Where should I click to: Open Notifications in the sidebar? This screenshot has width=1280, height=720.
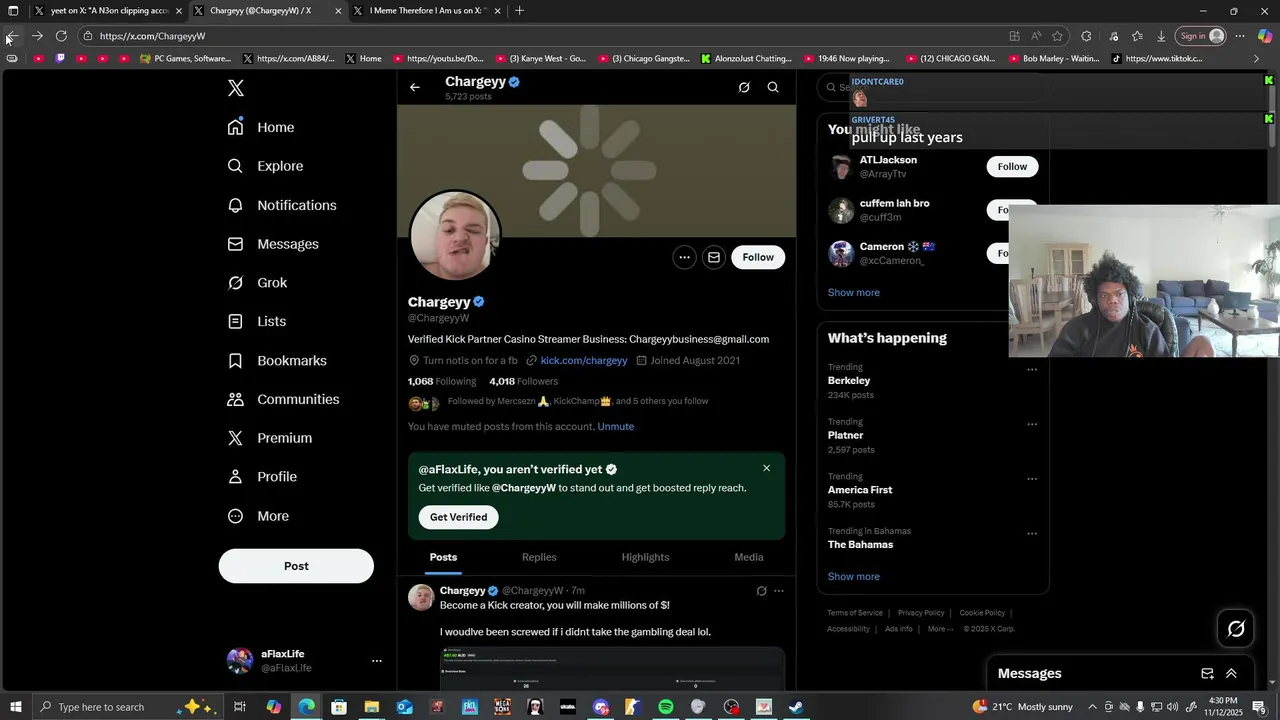[282, 205]
